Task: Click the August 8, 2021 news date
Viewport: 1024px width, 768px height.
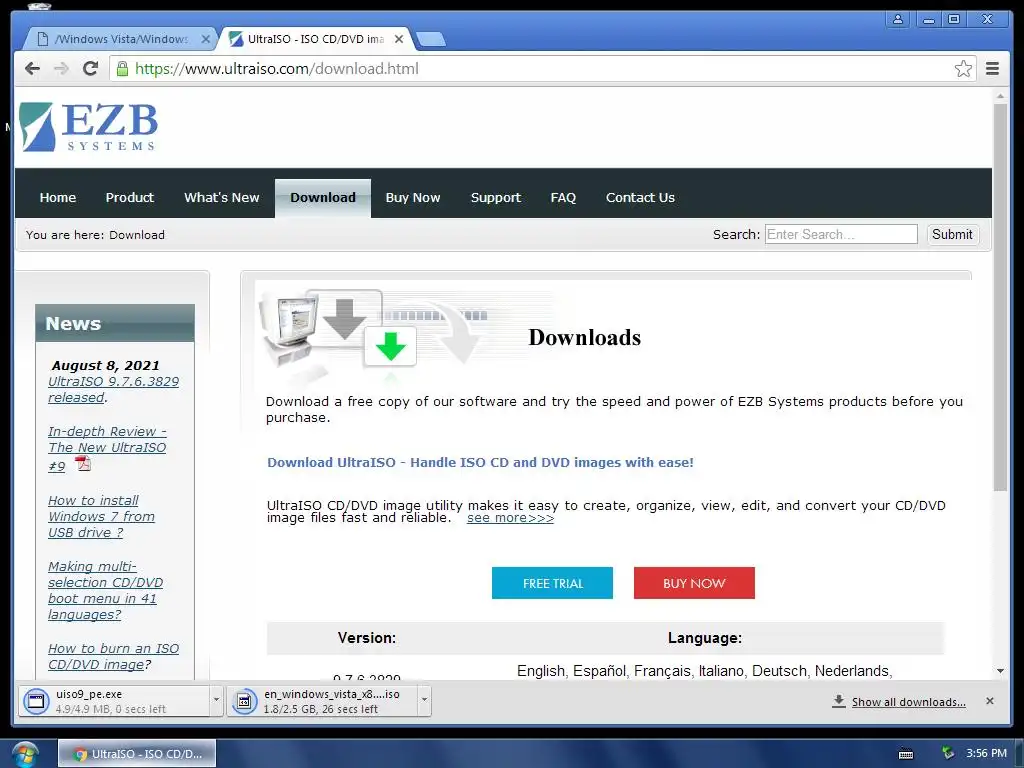Action: pos(105,365)
